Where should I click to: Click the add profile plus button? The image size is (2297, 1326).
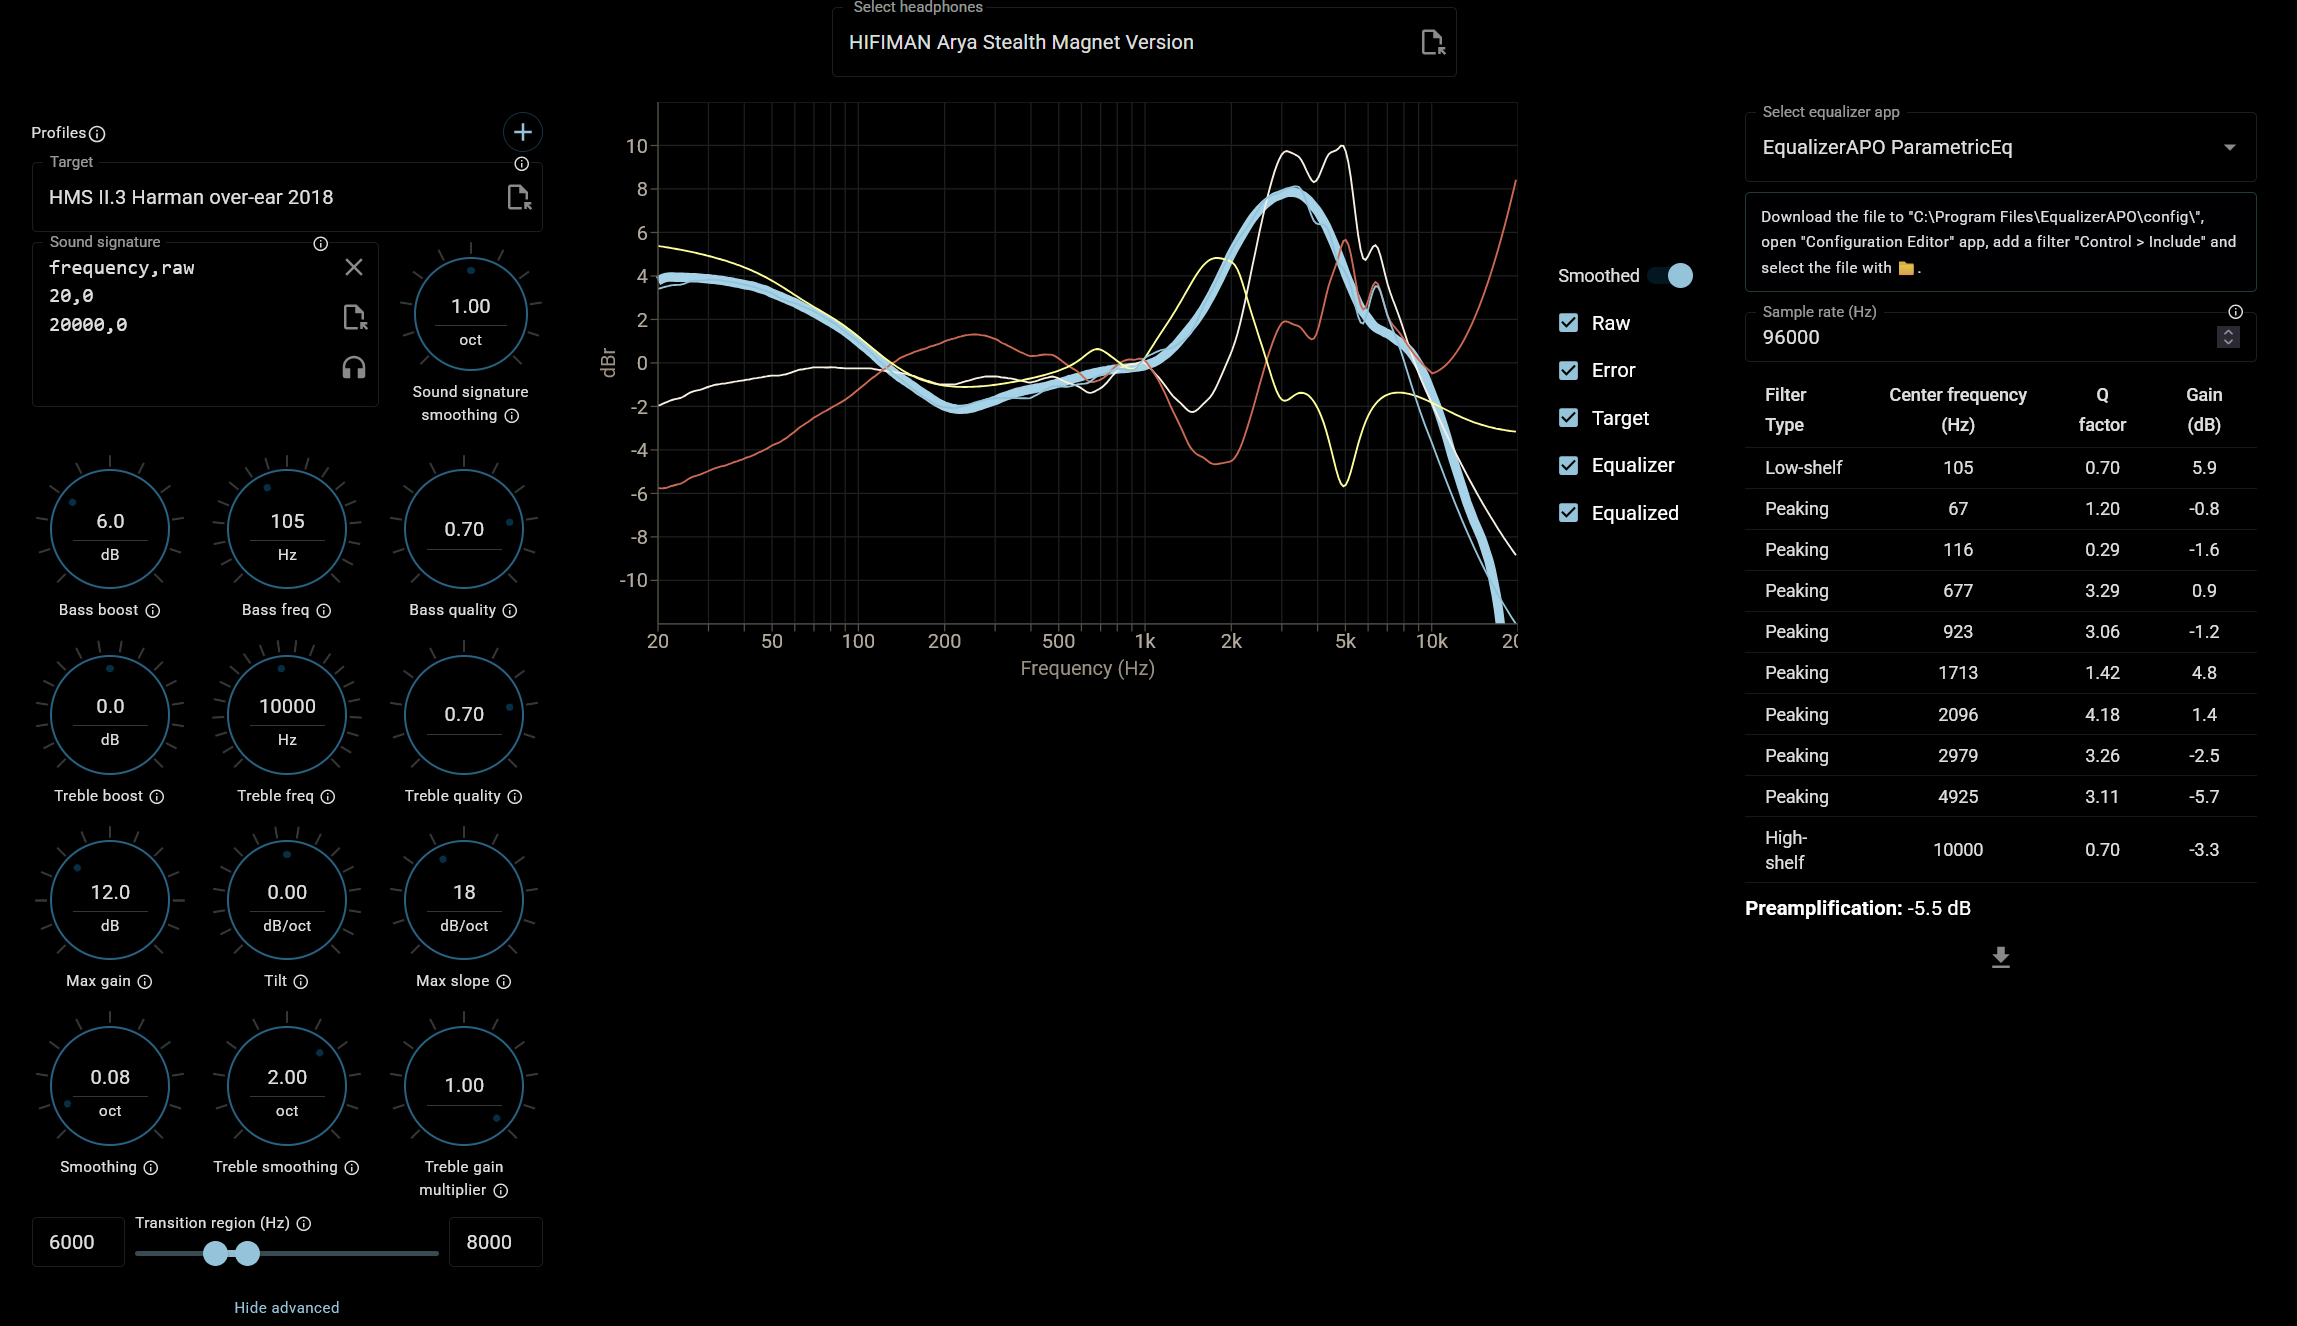pyautogui.click(x=522, y=132)
